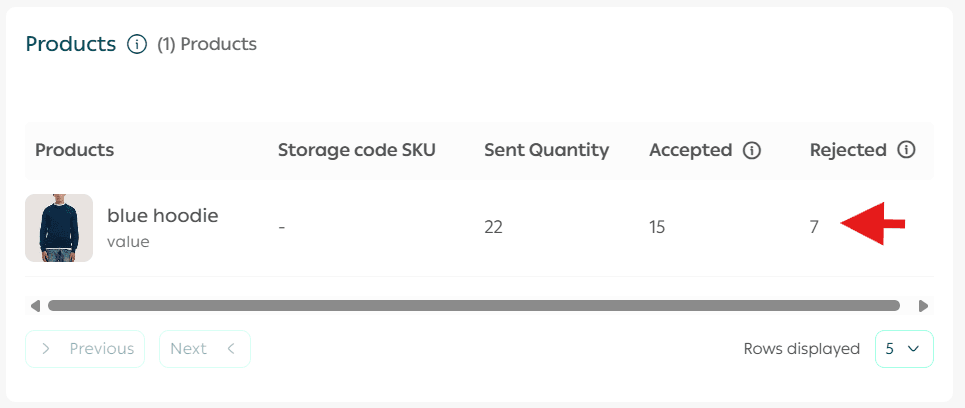Click info icon next to Products title
The height and width of the screenshot is (408, 965).
[138, 44]
